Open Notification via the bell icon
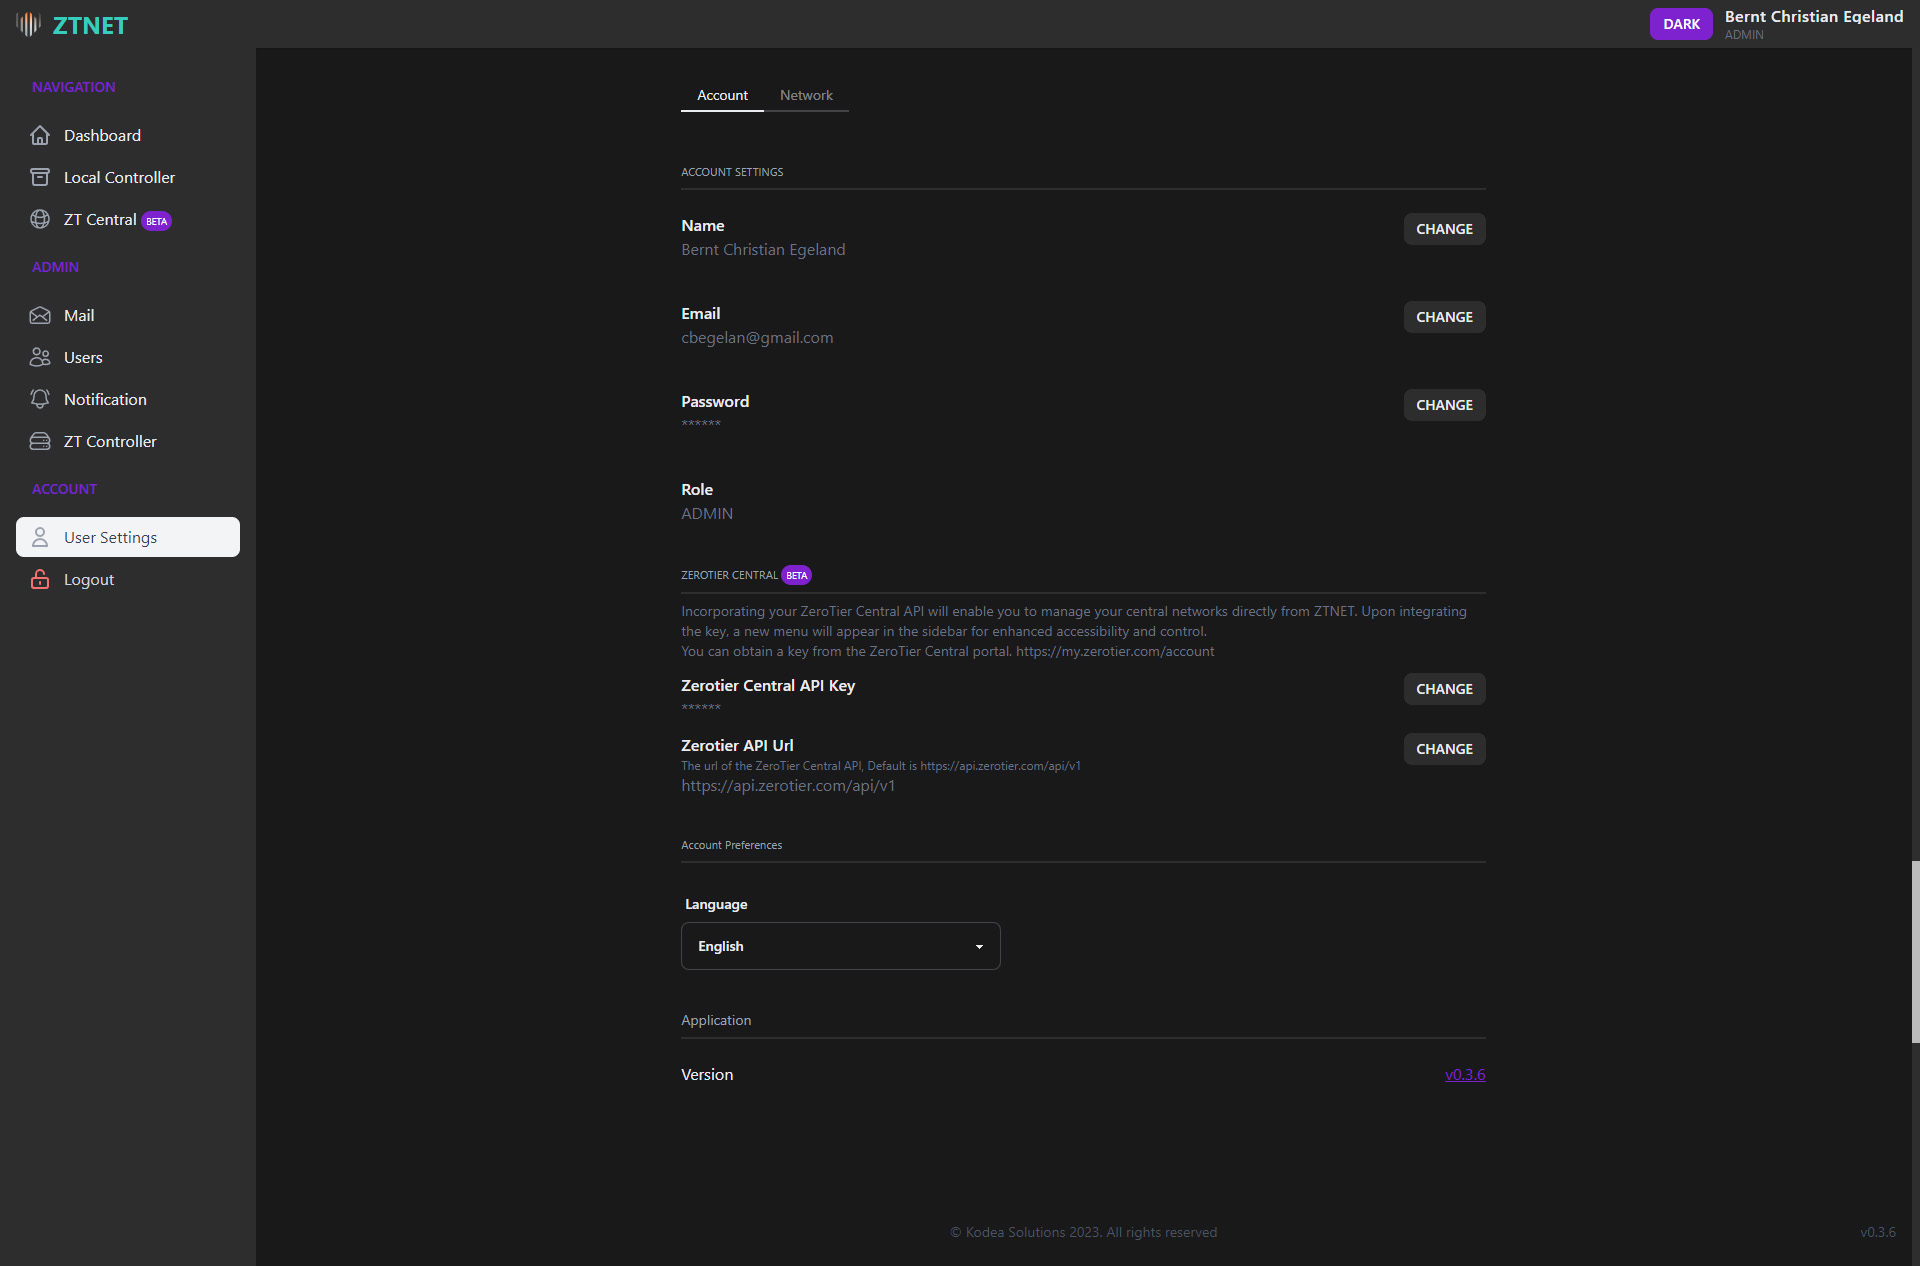The width and height of the screenshot is (1920, 1266). (x=40, y=399)
